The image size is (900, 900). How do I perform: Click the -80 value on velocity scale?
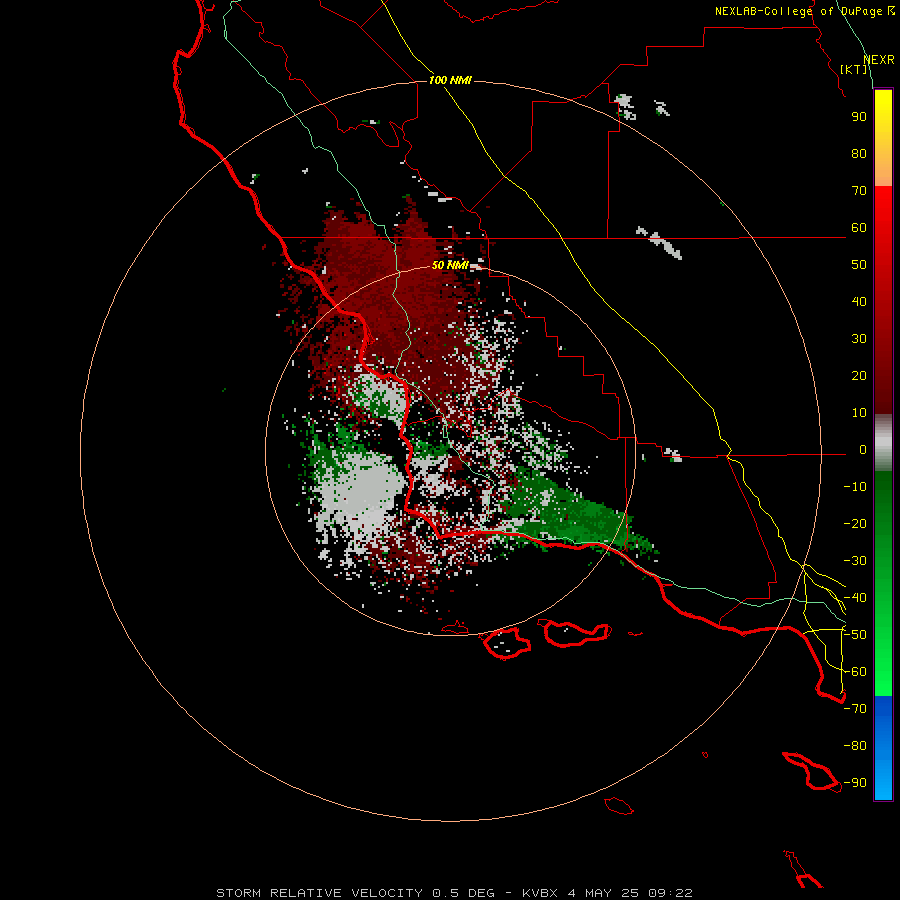[x=855, y=746]
